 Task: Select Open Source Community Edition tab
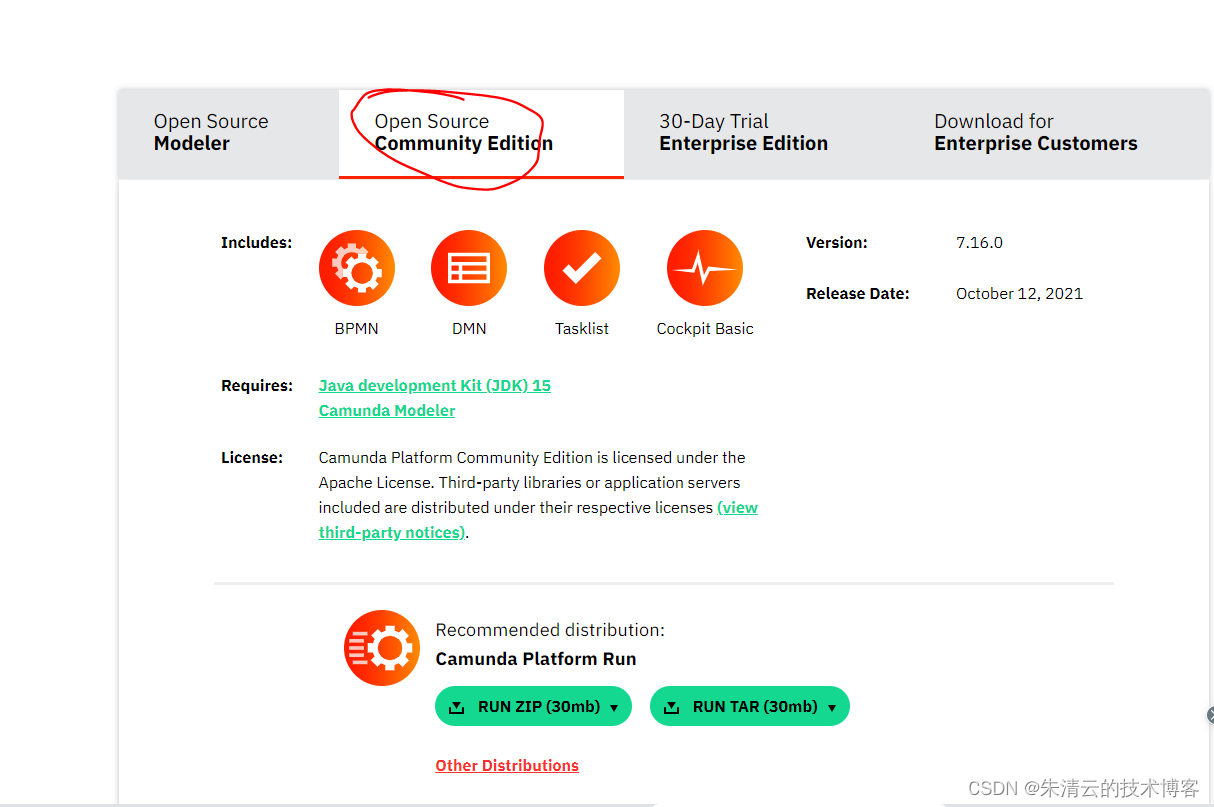click(481, 133)
